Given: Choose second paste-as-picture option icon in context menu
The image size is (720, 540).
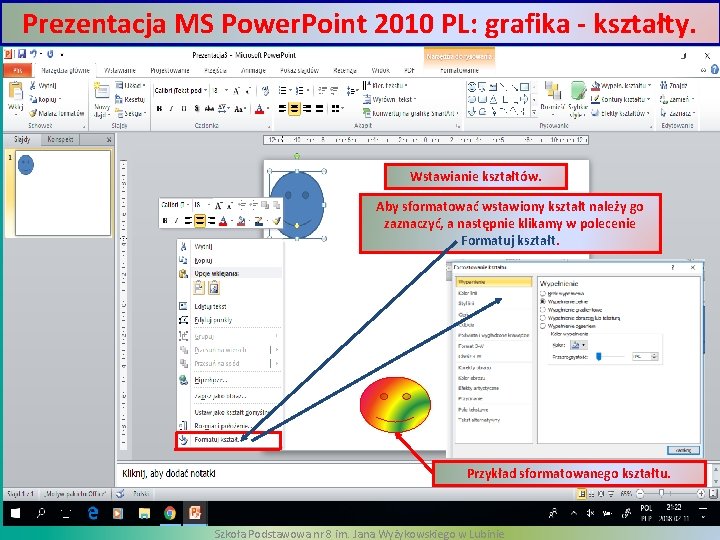Looking at the screenshot, I should (x=214, y=288).
